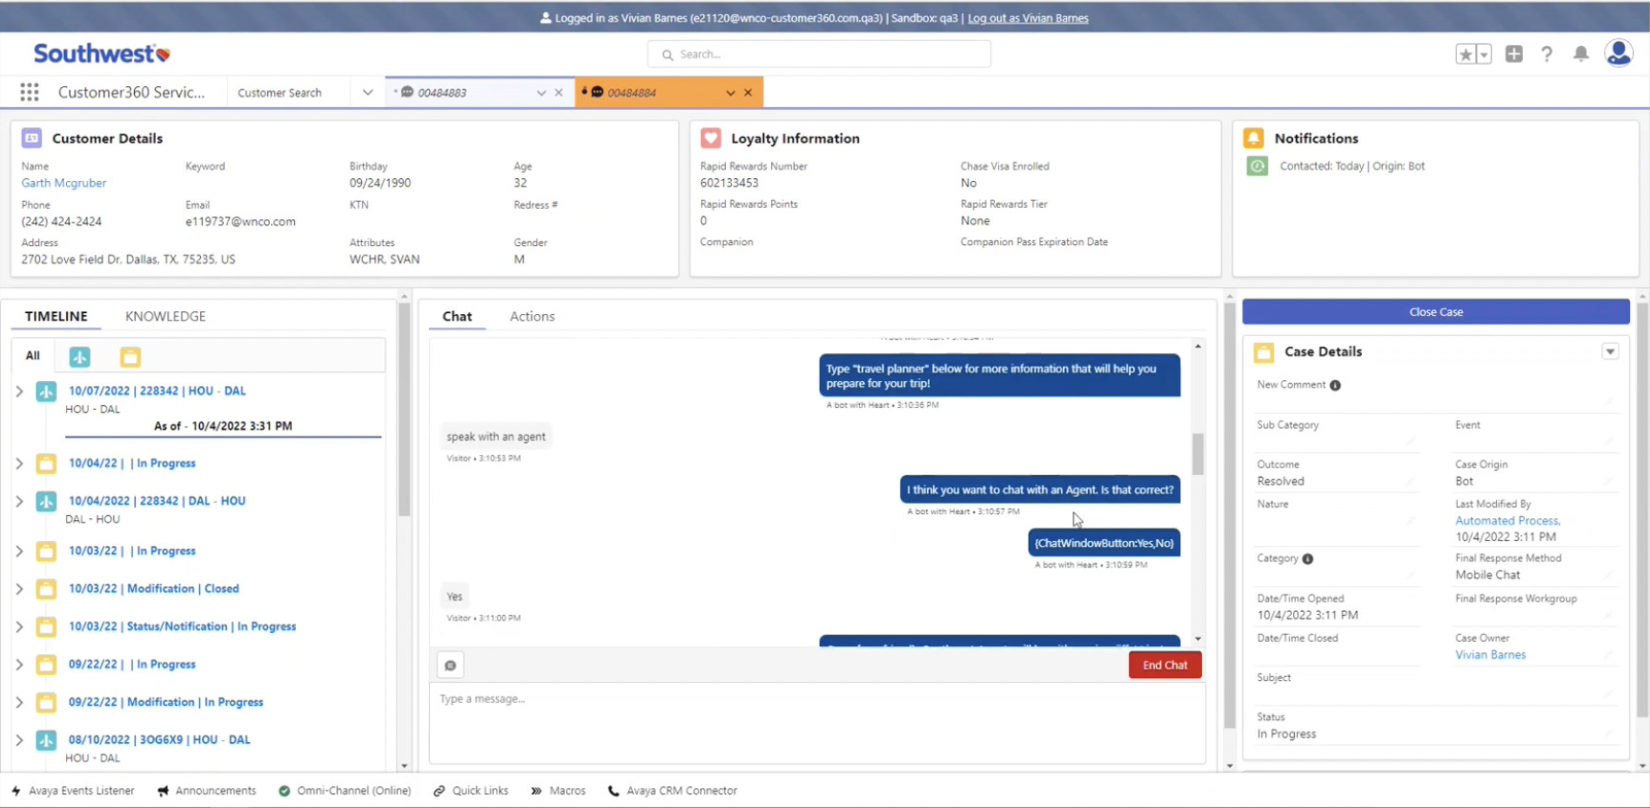Open the help question mark icon
This screenshot has height=808, width=1650.
(x=1547, y=54)
